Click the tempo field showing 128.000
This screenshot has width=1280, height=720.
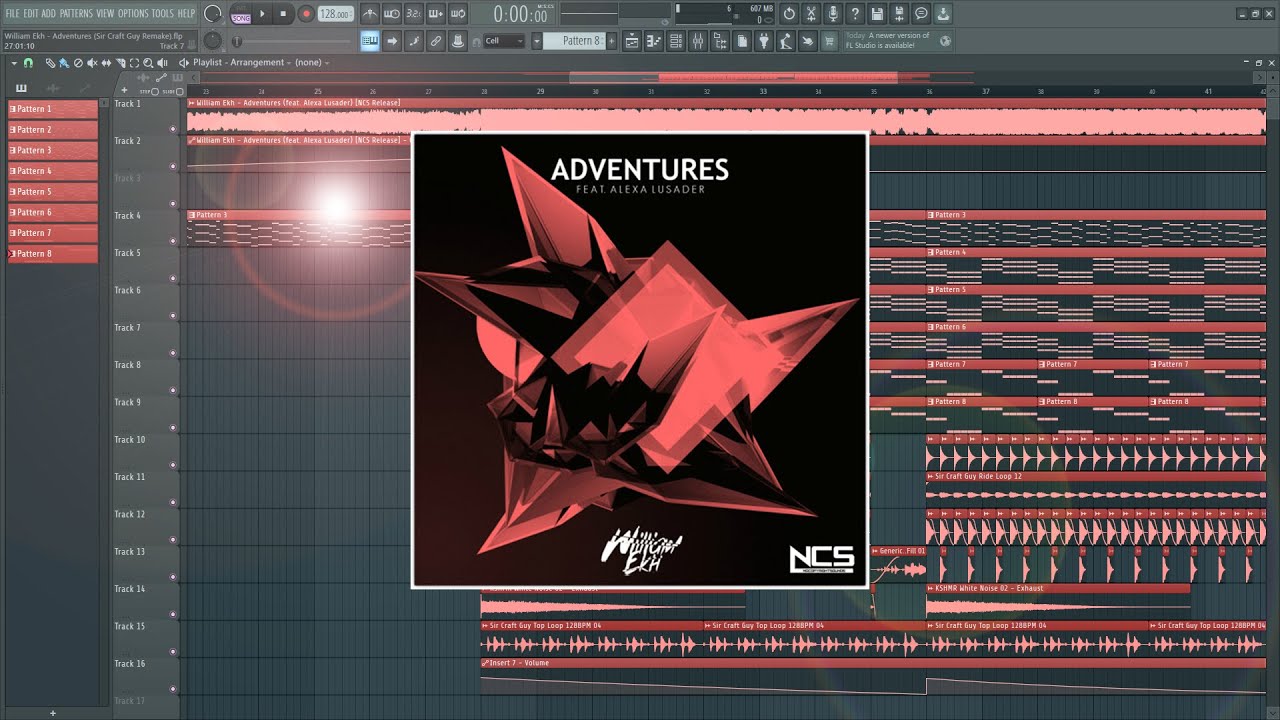pos(336,13)
